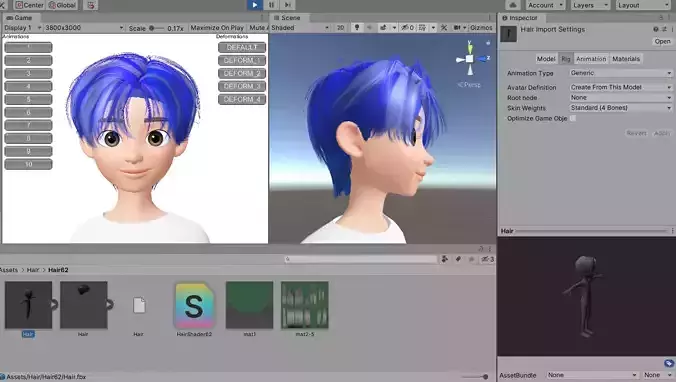Click animation button 5 in Game view
The image size is (676, 382).
pos(28,99)
